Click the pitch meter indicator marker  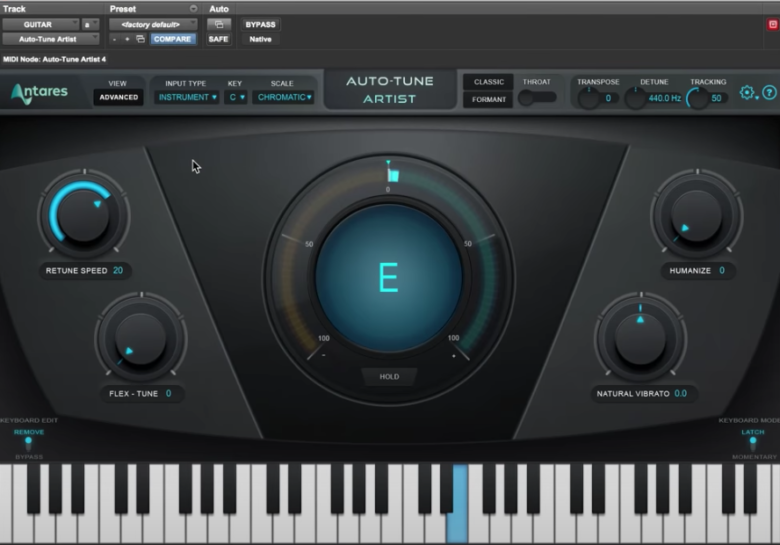pos(393,176)
